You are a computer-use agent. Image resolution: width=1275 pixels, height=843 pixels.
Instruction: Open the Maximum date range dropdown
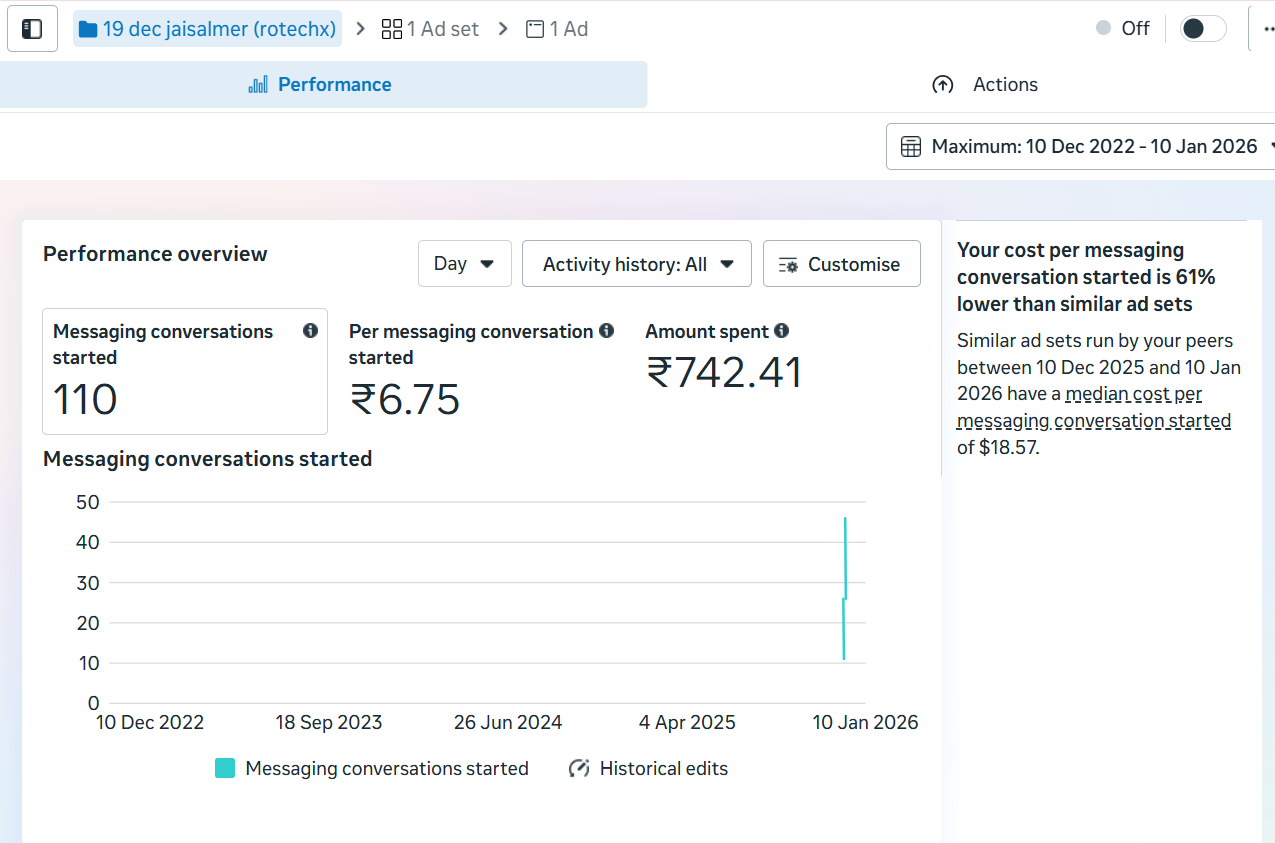tap(1081, 147)
